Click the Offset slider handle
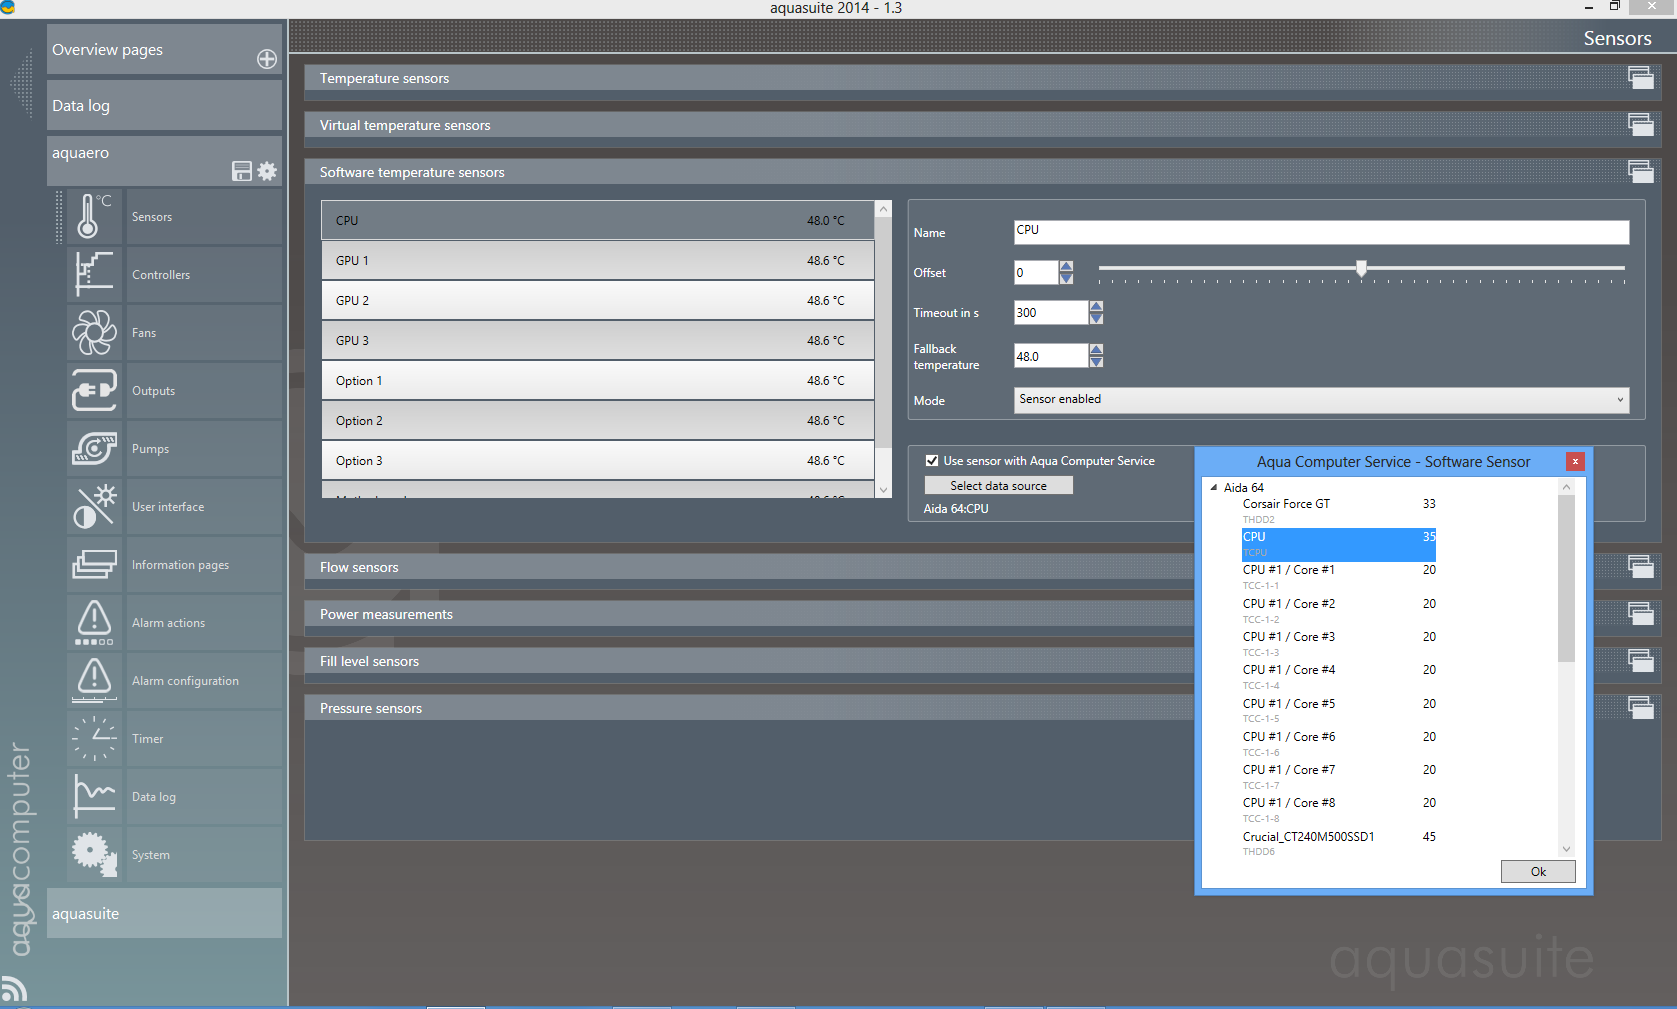Screen dimensions: 1677x1009 pos(1361,268)
